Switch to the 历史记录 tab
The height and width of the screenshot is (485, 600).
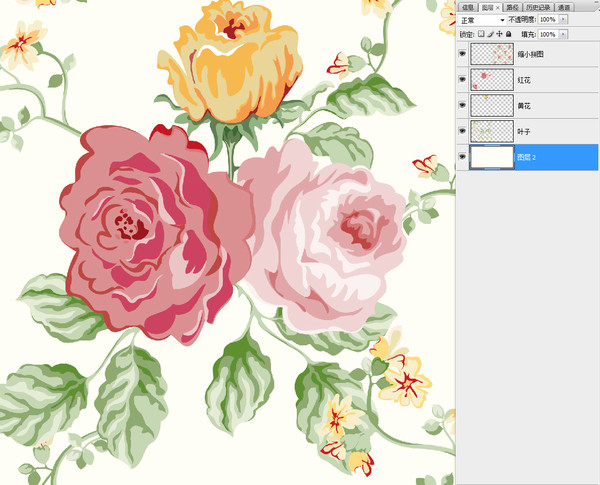click(x=538, y=7)
